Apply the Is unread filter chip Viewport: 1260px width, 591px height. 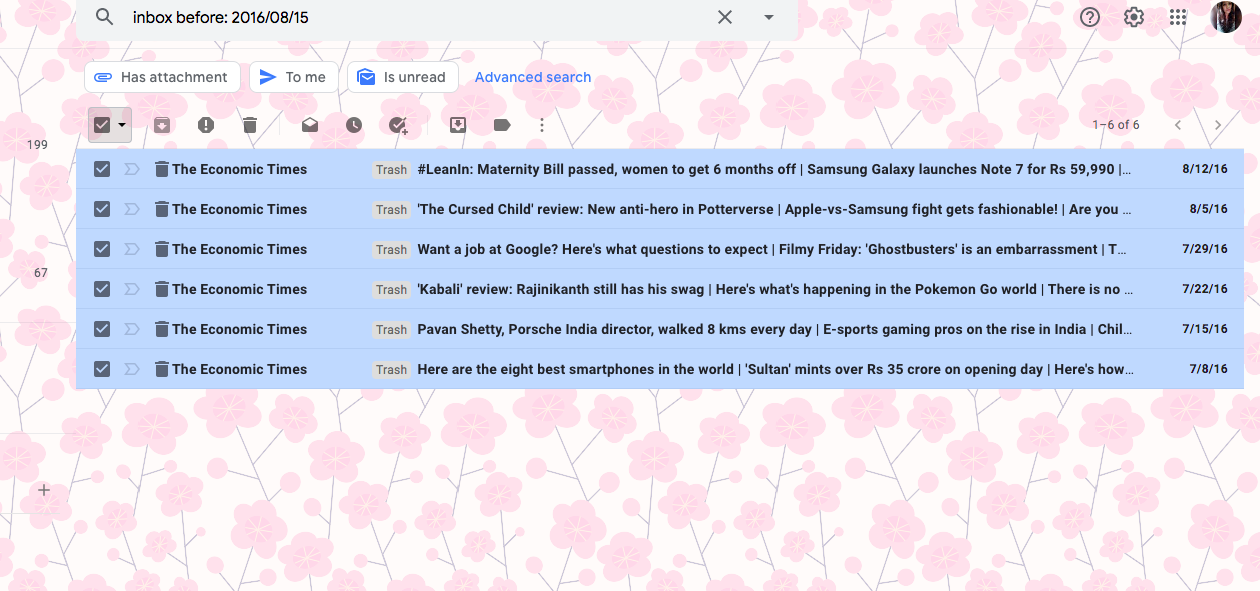pos(403,77)
